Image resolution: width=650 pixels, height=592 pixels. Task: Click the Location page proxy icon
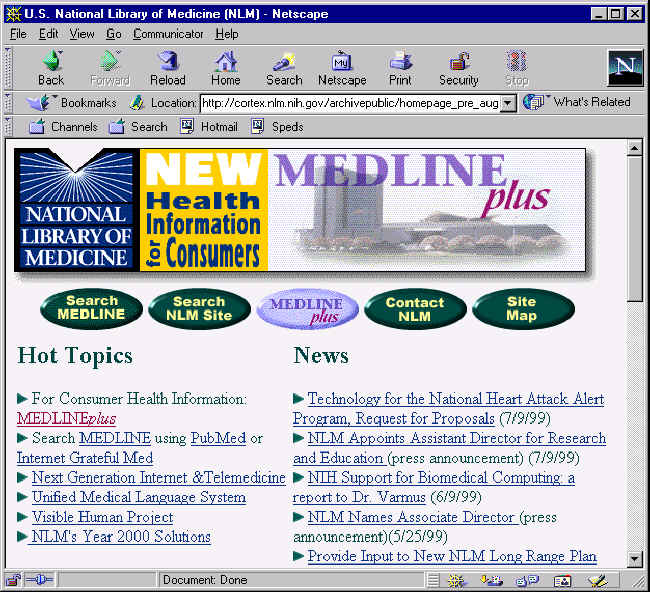pyautogui.click(x=137, y=102)
